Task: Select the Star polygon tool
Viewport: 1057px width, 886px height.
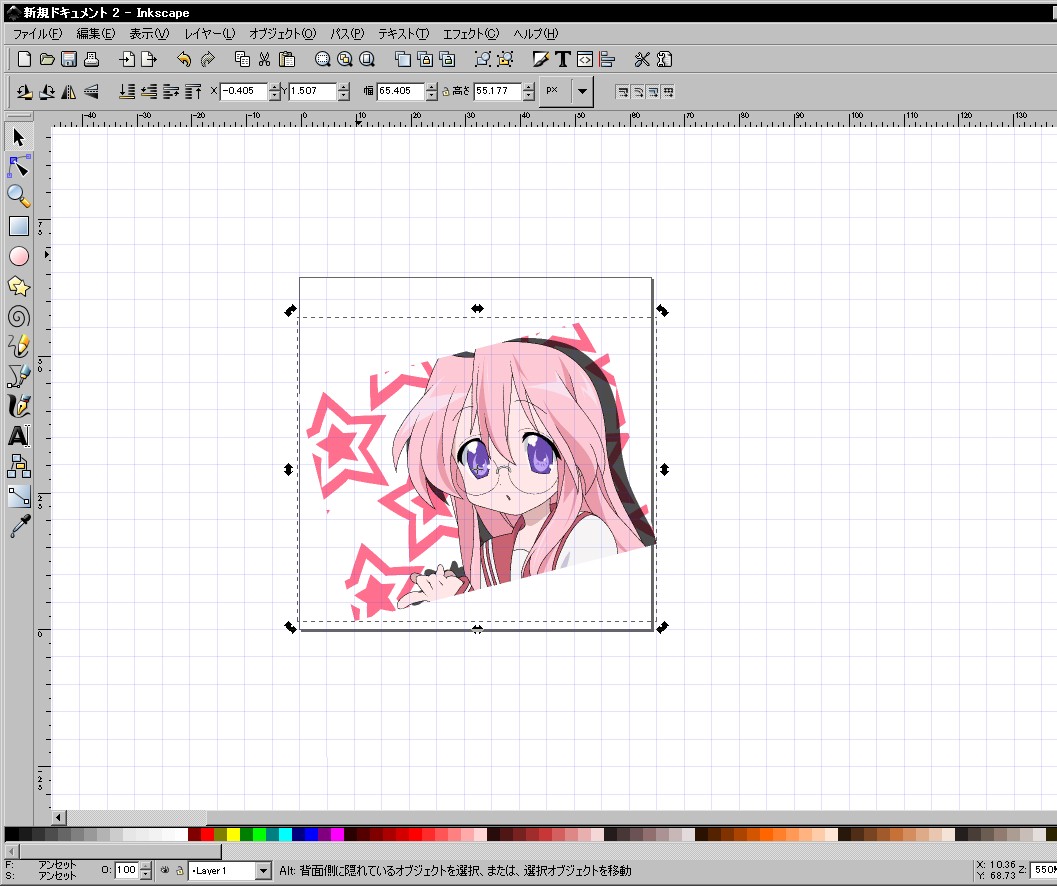Action: pos(18,287)
